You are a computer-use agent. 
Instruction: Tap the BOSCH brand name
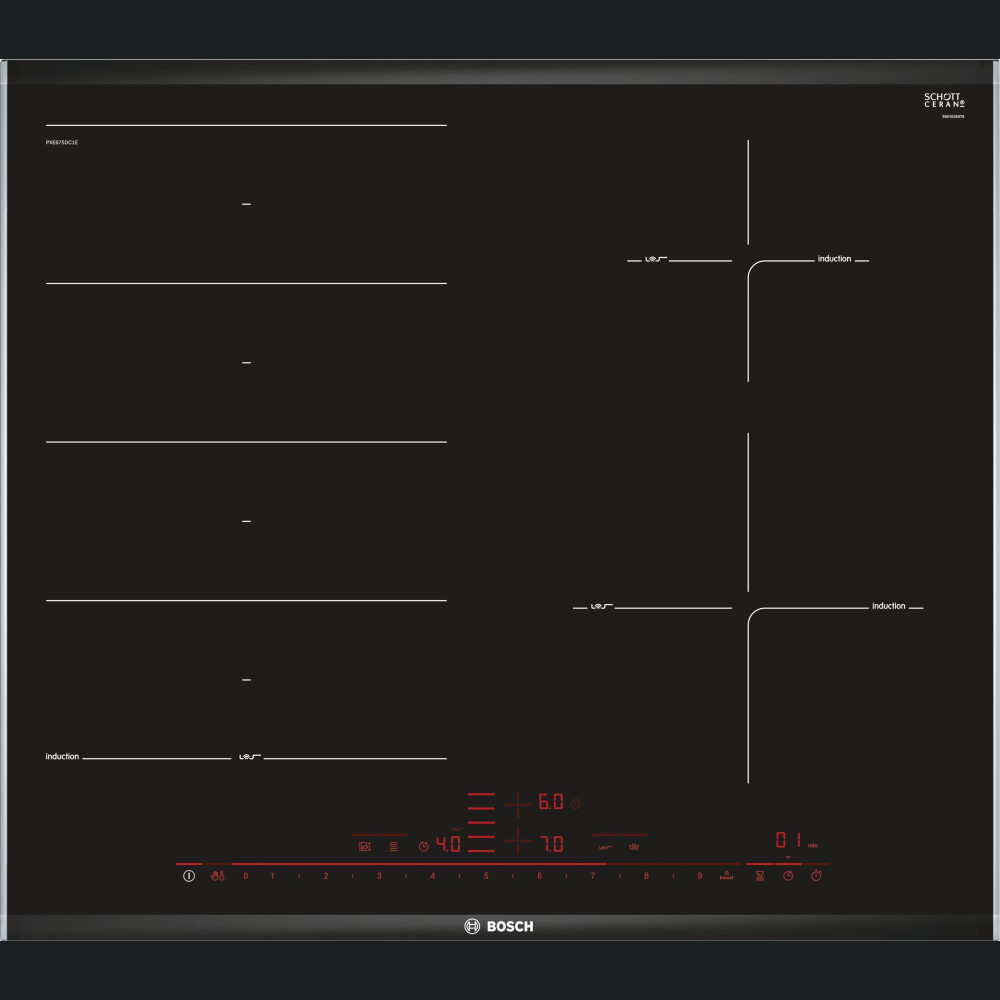(510, 926)
